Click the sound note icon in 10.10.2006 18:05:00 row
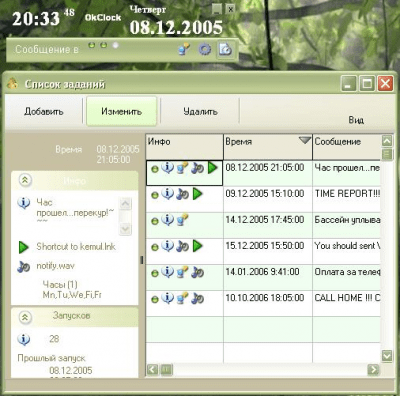 pyautogui.click(x=197, y=299)
